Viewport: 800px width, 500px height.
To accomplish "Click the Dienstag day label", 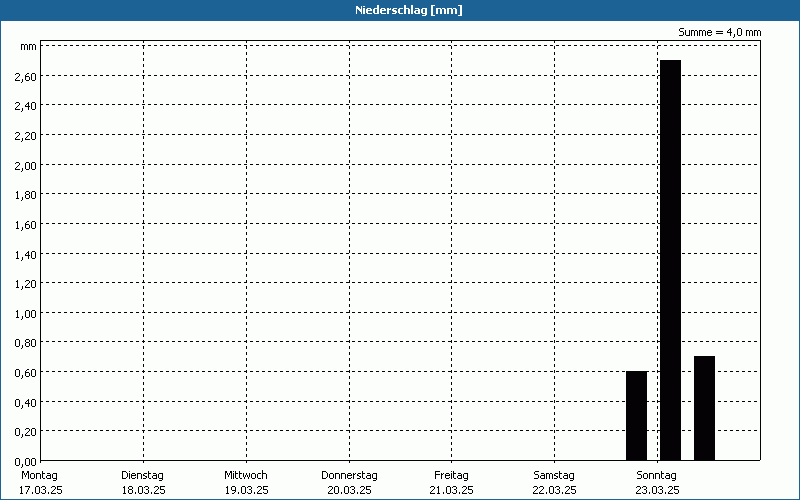I will 142,476.
